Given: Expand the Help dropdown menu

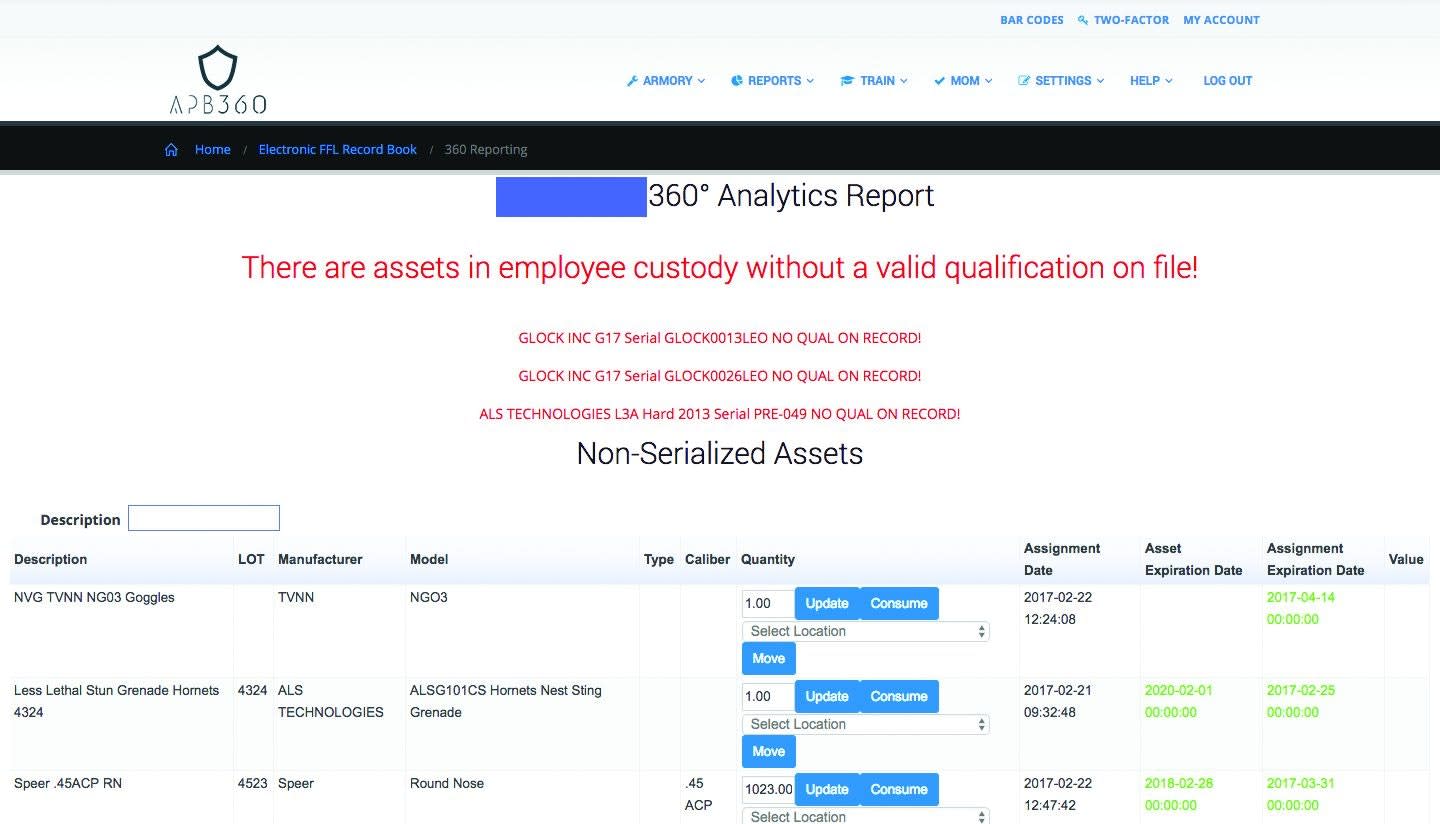Looking at the screenshot, I should tap(1150, 81).
